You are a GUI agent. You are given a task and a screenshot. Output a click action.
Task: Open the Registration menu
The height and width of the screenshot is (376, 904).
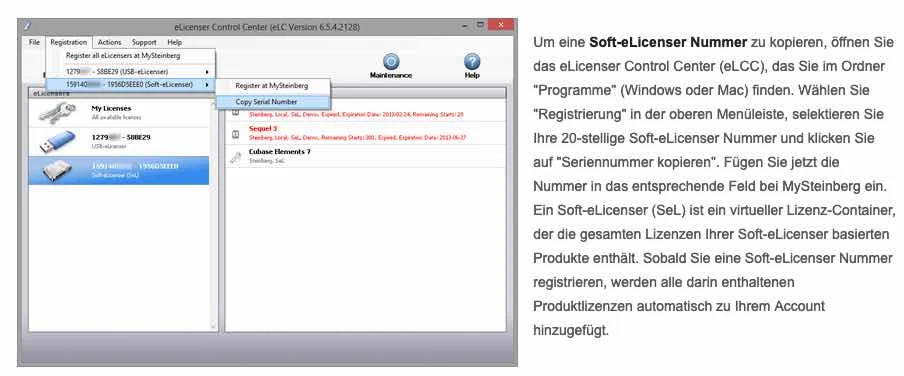pyautogui.click(x=69, y=42)
